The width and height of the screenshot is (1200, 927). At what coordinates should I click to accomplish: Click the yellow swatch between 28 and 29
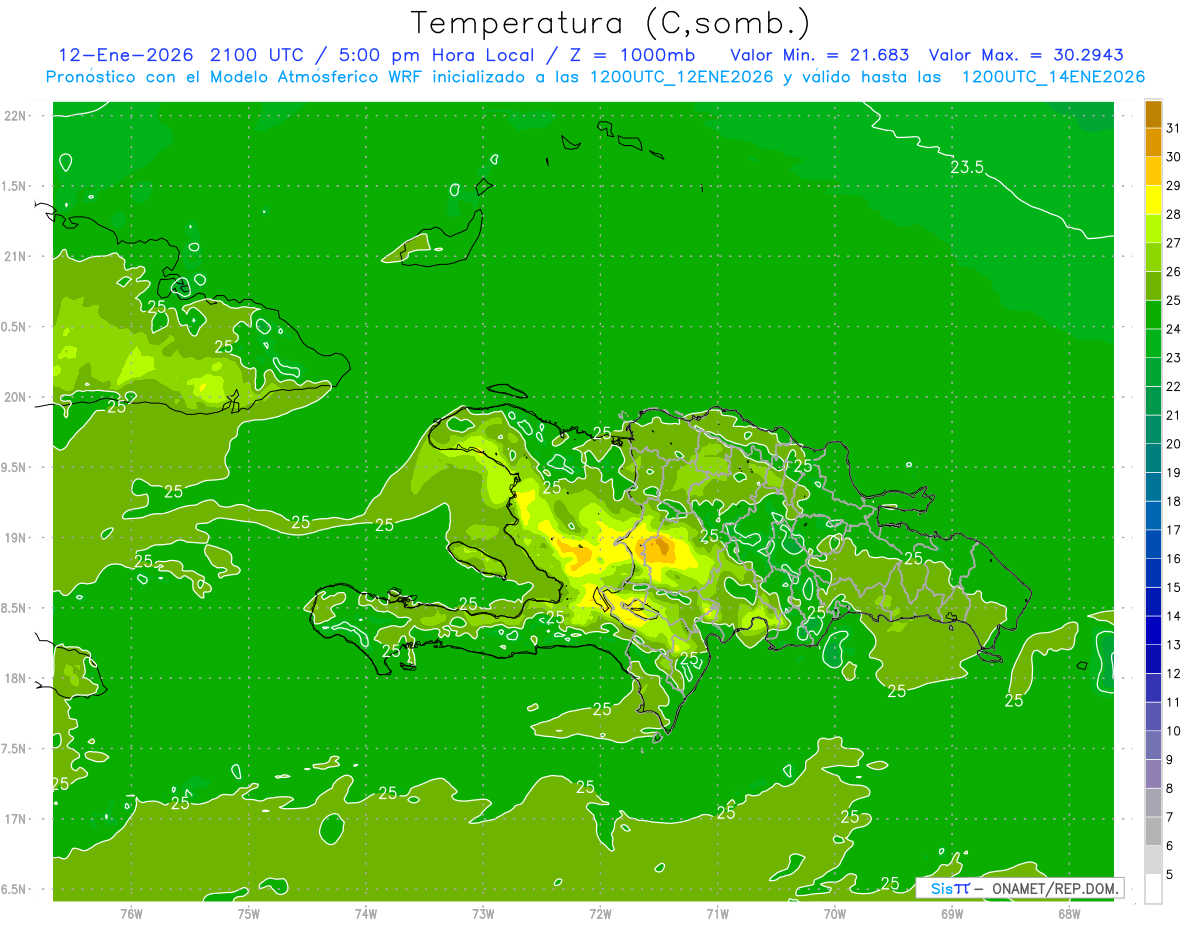coord(1153,200)
